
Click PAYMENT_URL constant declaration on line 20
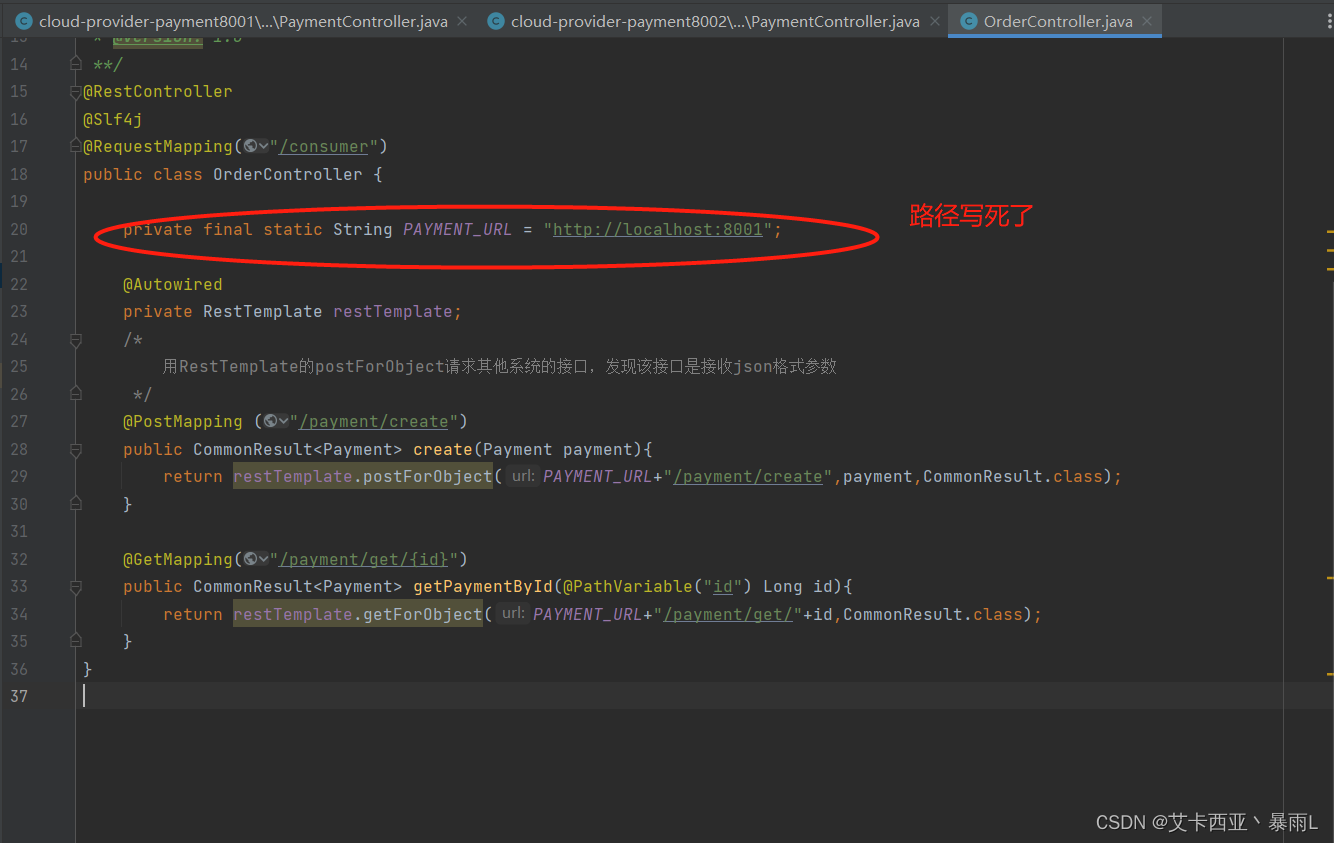click(458, 229)
